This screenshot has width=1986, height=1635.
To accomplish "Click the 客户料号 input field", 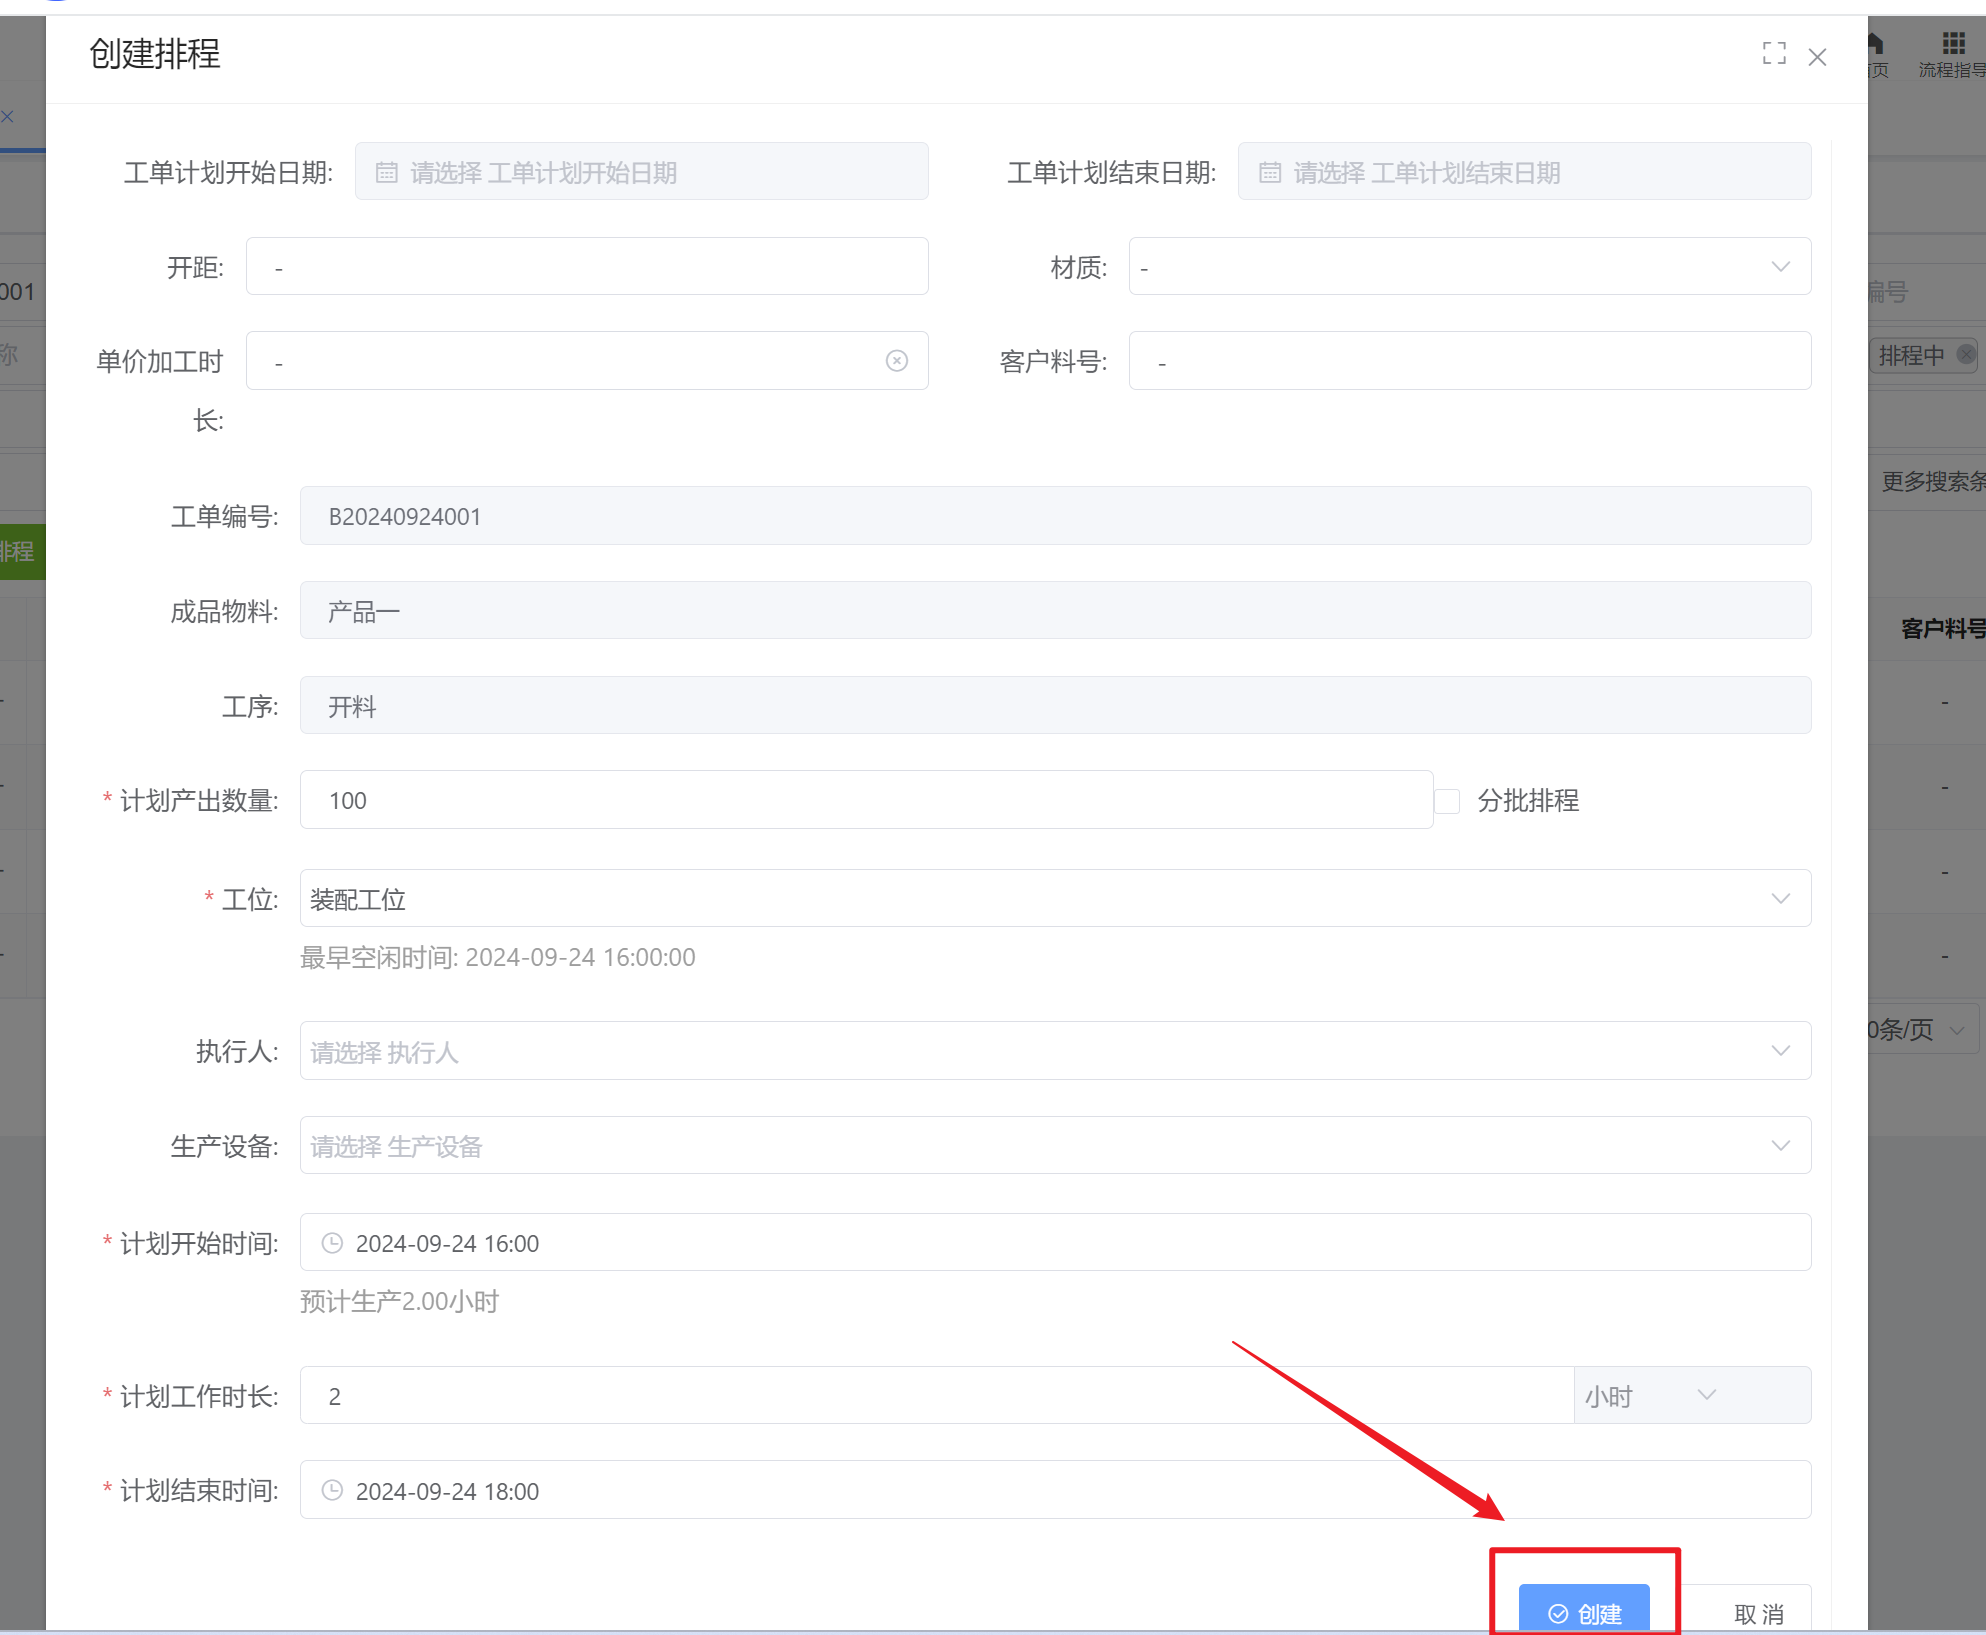I will [1470, 361].
